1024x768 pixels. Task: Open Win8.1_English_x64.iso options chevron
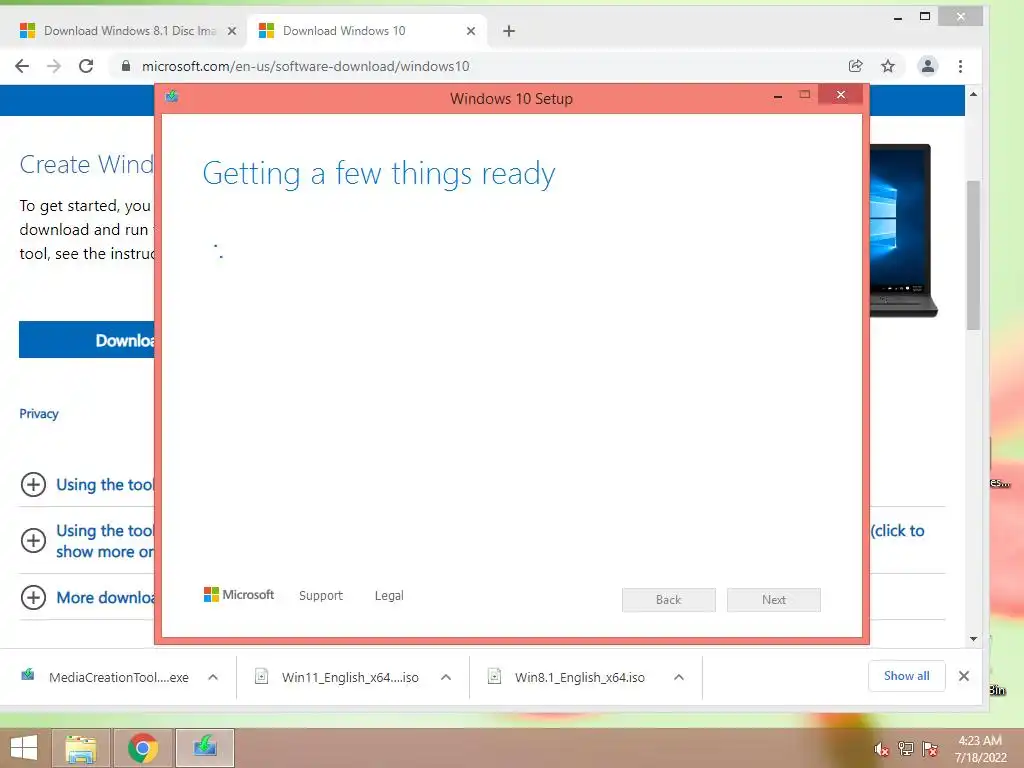click(x=679, y=677)
